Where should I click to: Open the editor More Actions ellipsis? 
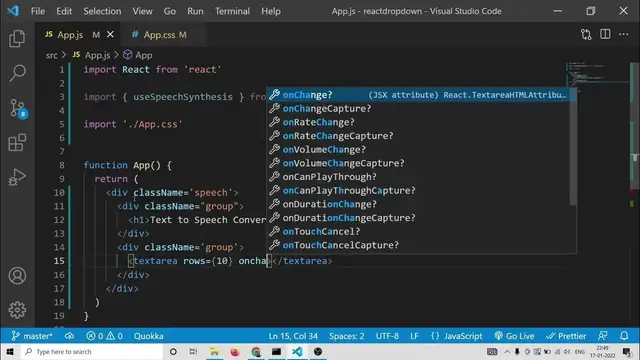click(624, 34)
